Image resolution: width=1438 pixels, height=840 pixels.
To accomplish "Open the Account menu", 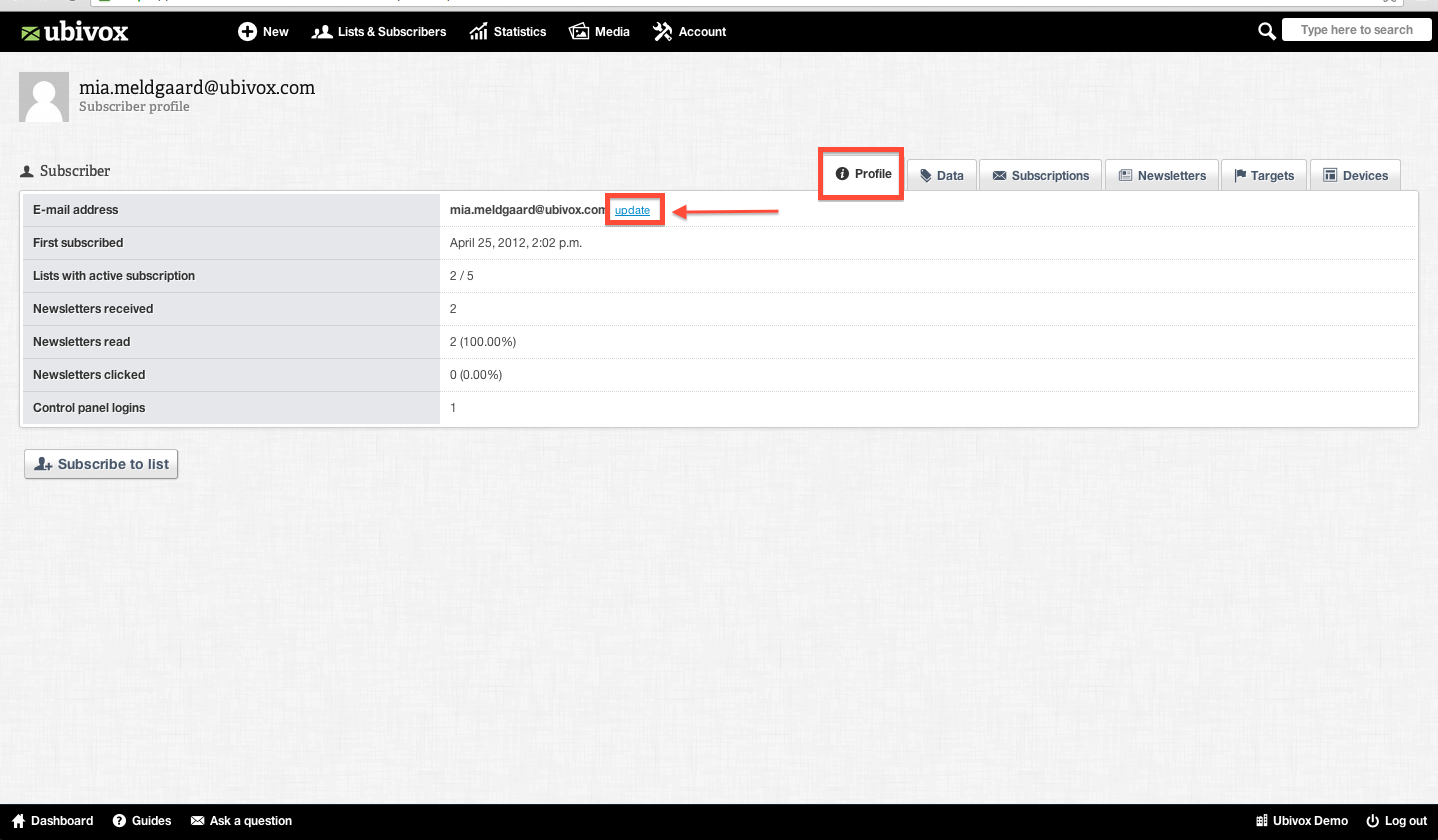I will [690, 32].
